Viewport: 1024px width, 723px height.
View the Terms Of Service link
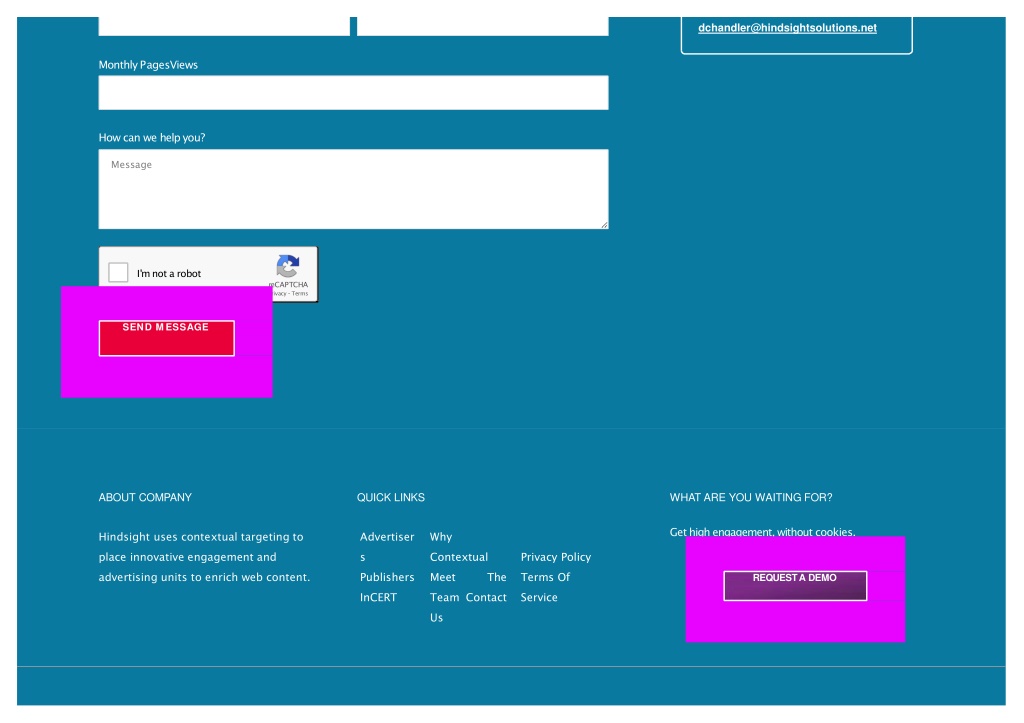(x=545, y=587)
